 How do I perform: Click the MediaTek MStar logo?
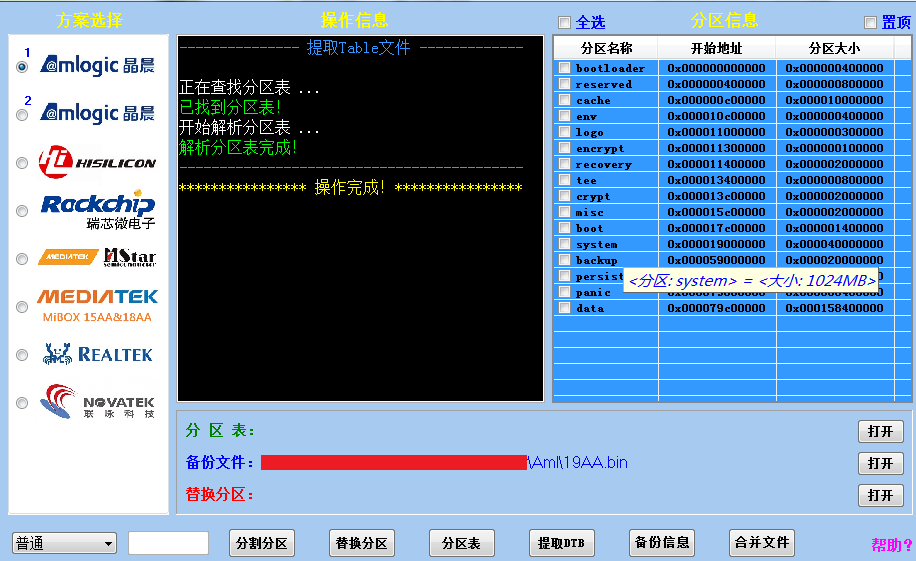click(x=97, y=257)
